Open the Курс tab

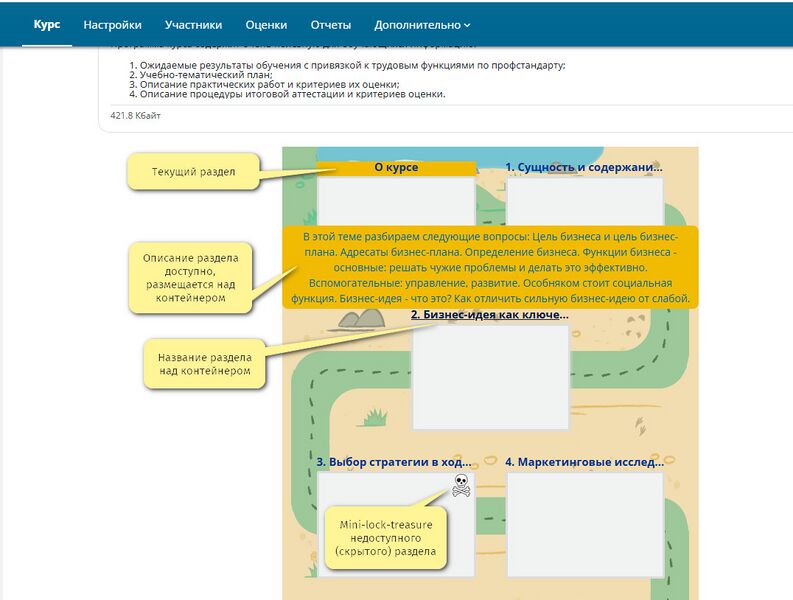coord(47,25)
